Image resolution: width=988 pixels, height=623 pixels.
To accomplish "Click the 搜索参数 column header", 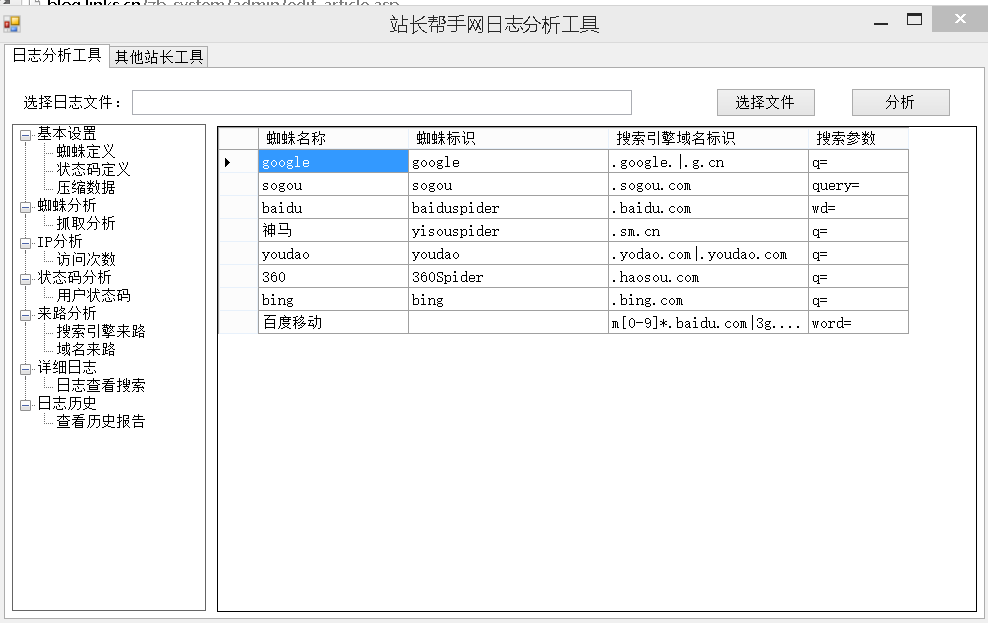I will coord(858,139).
